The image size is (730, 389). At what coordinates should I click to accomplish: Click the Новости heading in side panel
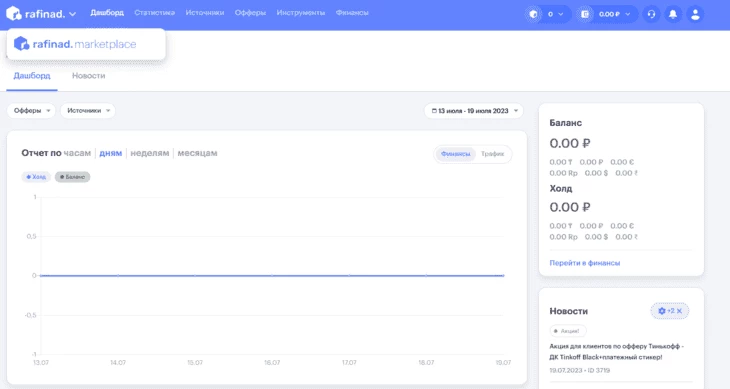(568, 311)
